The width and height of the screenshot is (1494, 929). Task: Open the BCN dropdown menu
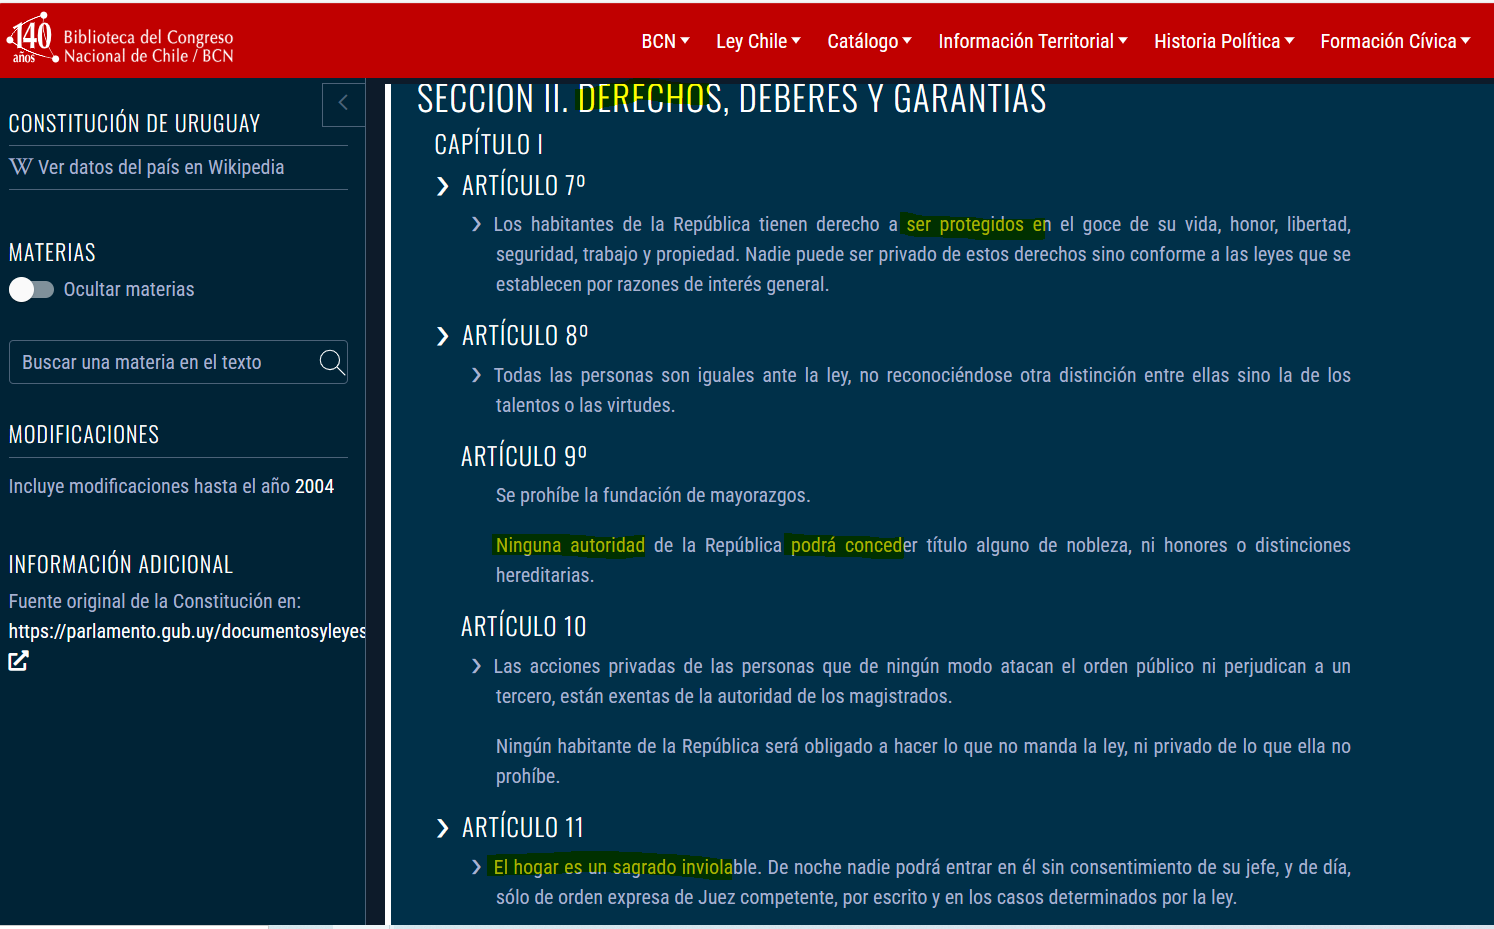[666, 41]
